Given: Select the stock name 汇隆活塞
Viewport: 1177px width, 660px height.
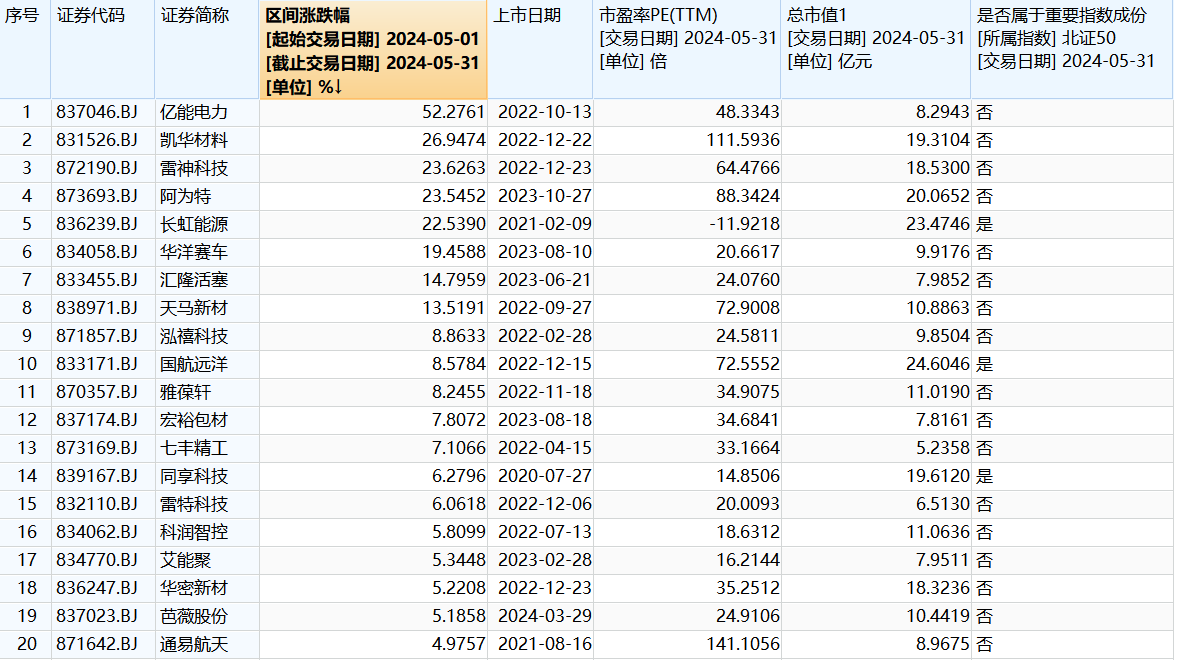Looking at the screenshot, I should point(194,280).
